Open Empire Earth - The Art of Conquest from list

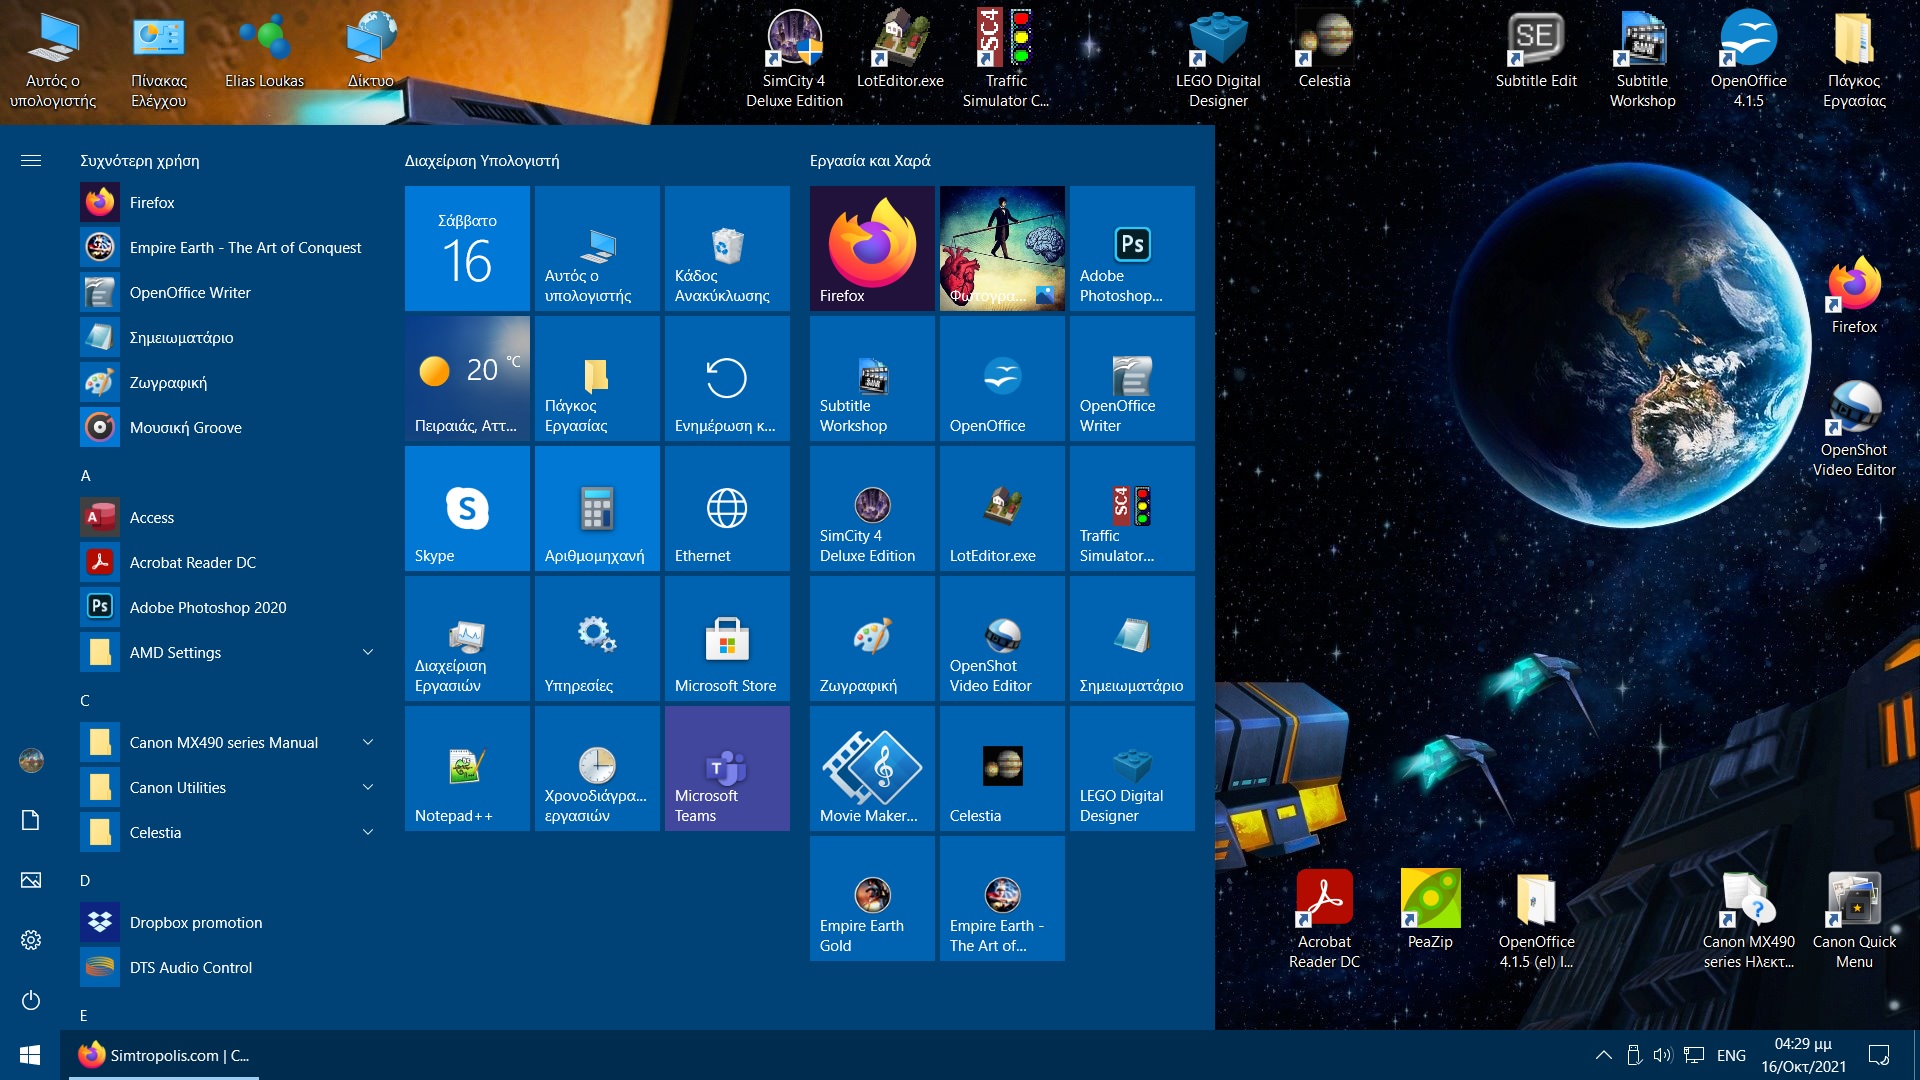pyautogui.click(x=230, y=247)
